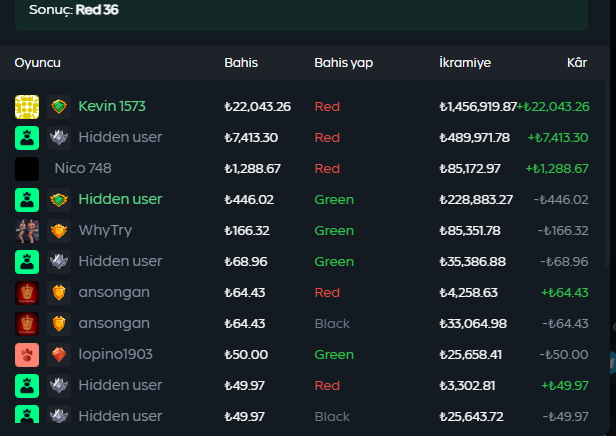Viewport: 616px width, 436px height.
Task: Open WhyTry's profile picture
Action: coord(27,231)
